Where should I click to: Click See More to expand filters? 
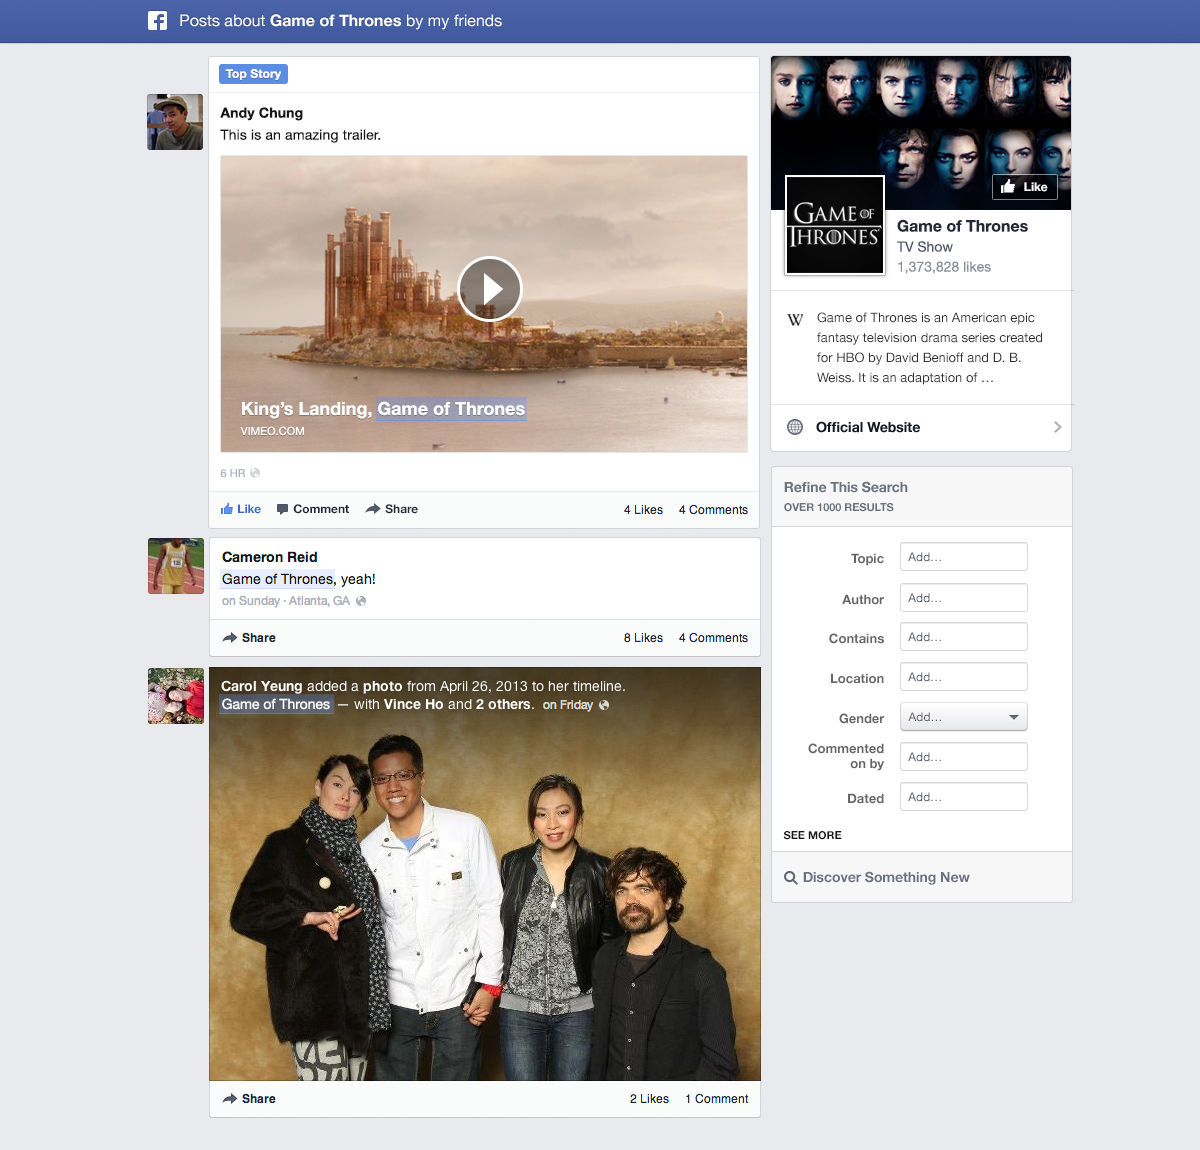pos(812,835)
